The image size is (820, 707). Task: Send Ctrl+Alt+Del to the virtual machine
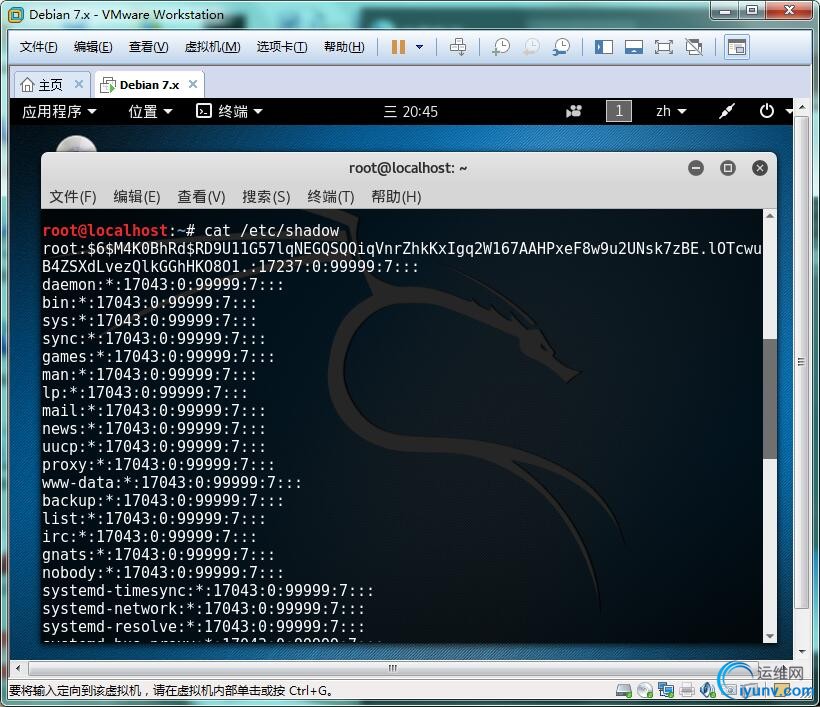(458, 47)
